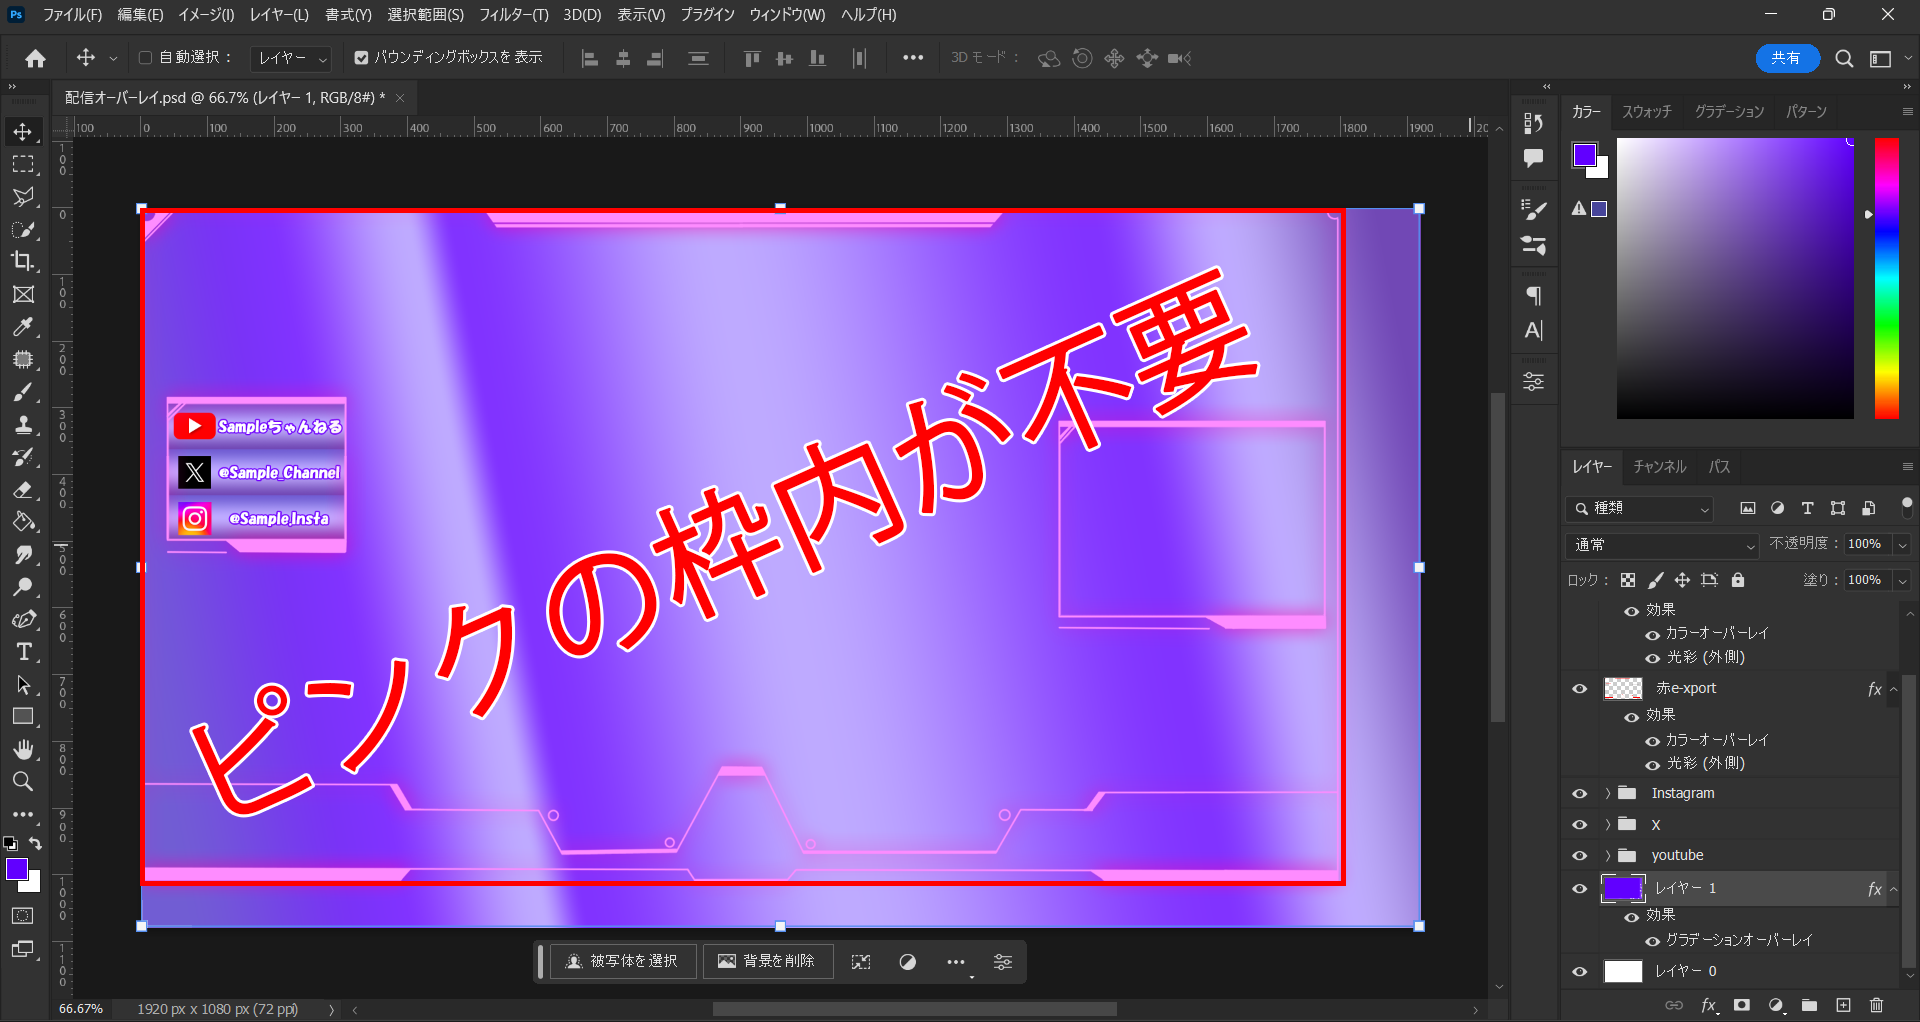The image size is (1920, 1022).
Task: Align left edges in options bar
Action: [x=590, y=58]
